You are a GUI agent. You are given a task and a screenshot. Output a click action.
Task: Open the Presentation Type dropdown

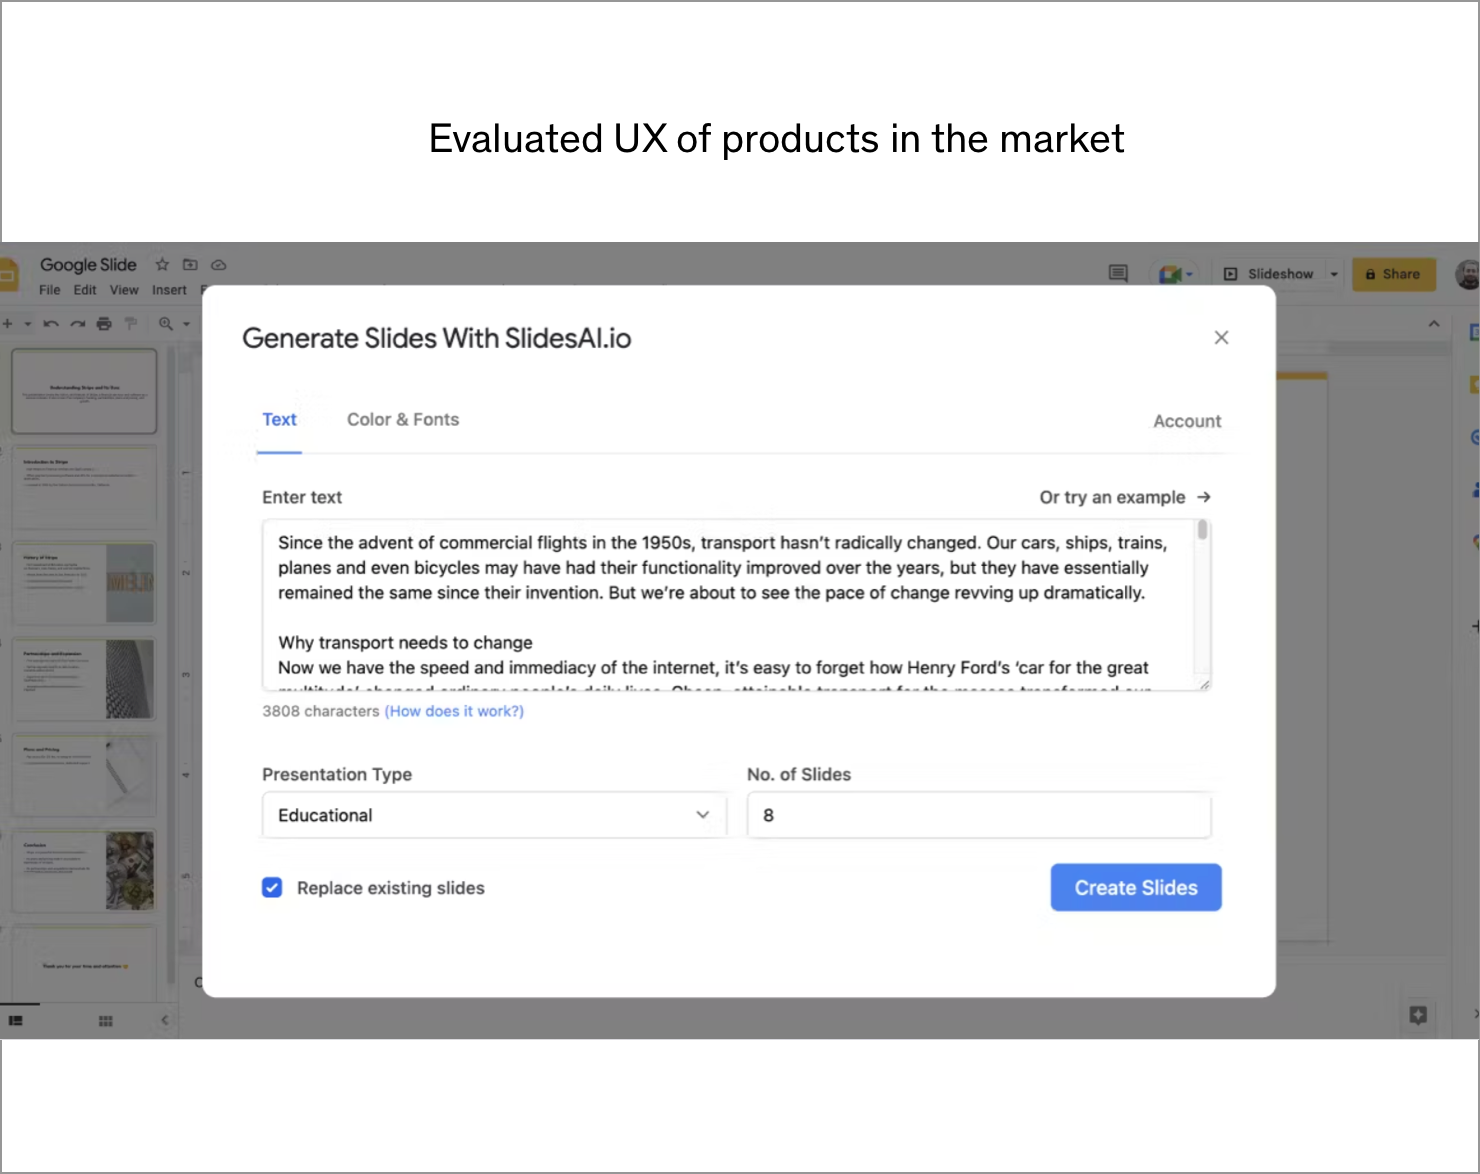coord(494,815)
